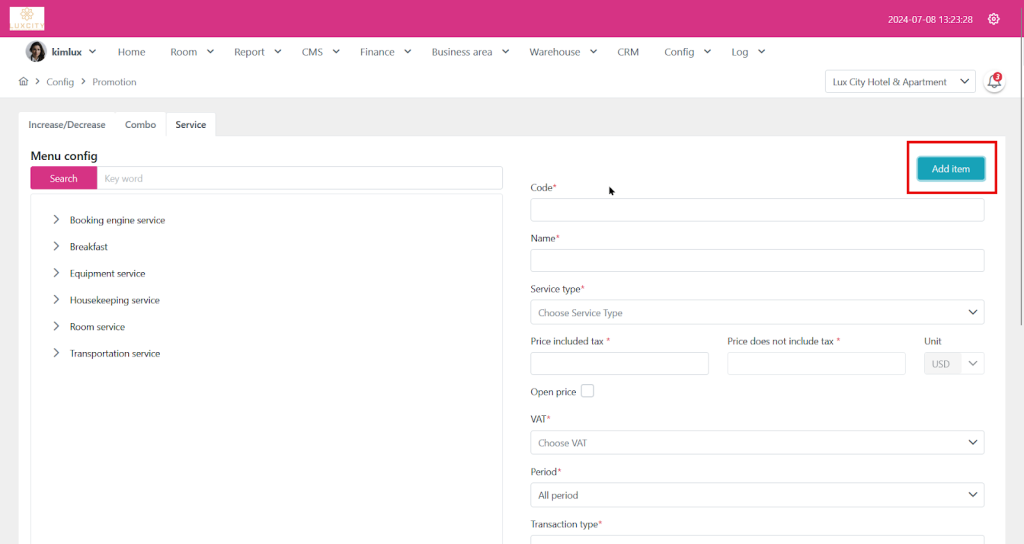Open the Lux City Hotel & Apartment selector

pyautogui.click(x=900, y=82)
